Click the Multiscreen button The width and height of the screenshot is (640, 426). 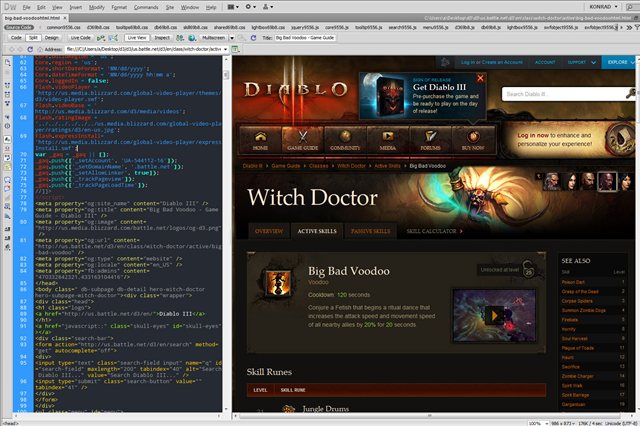pos(213,38)
